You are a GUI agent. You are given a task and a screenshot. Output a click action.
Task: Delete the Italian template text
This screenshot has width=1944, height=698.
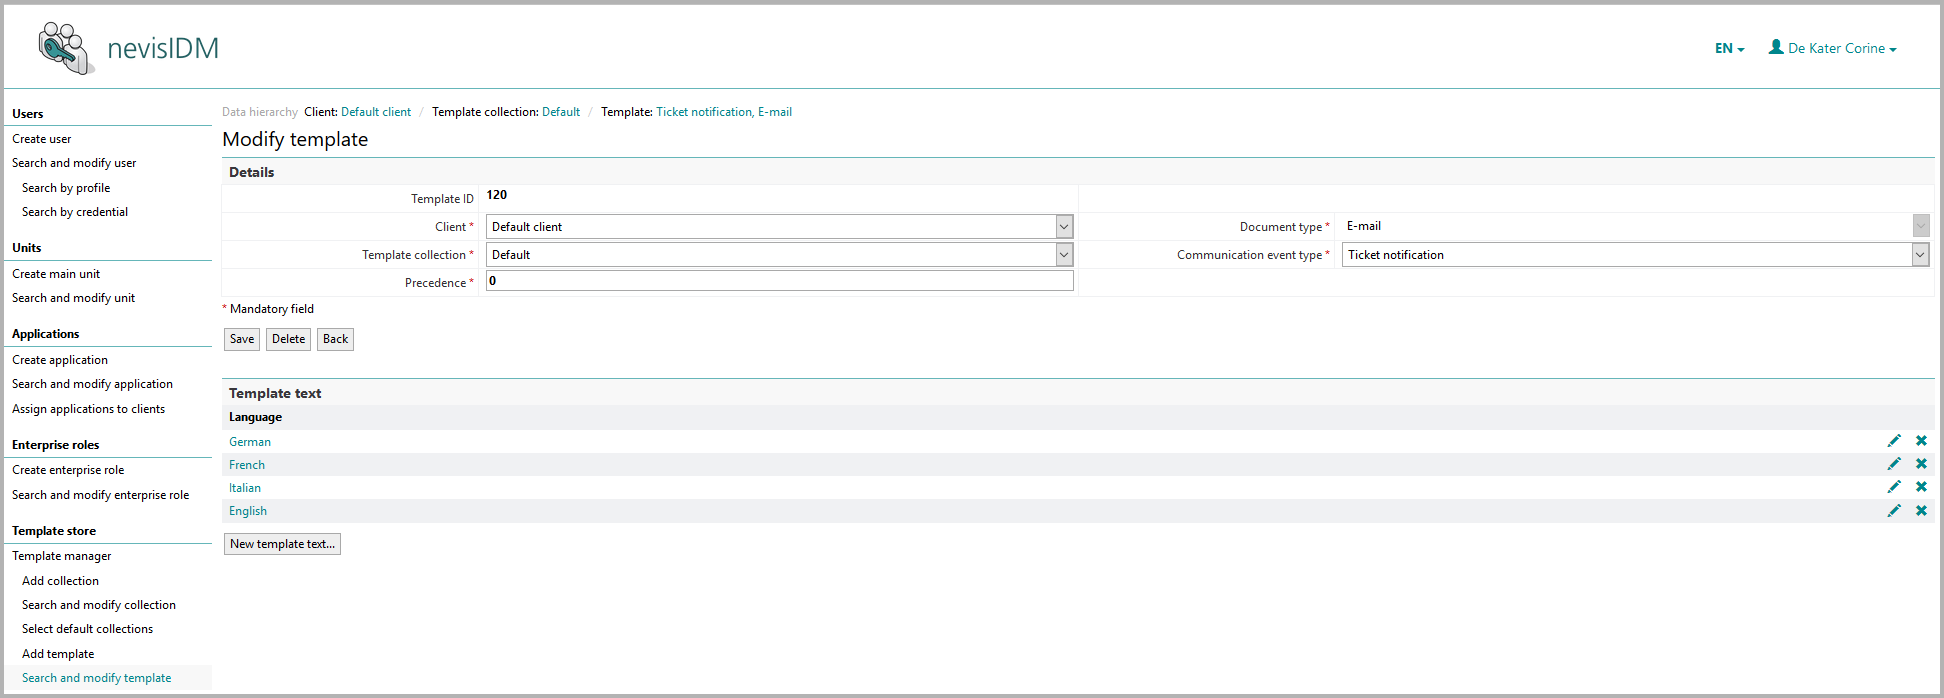tap(1920, 487)
